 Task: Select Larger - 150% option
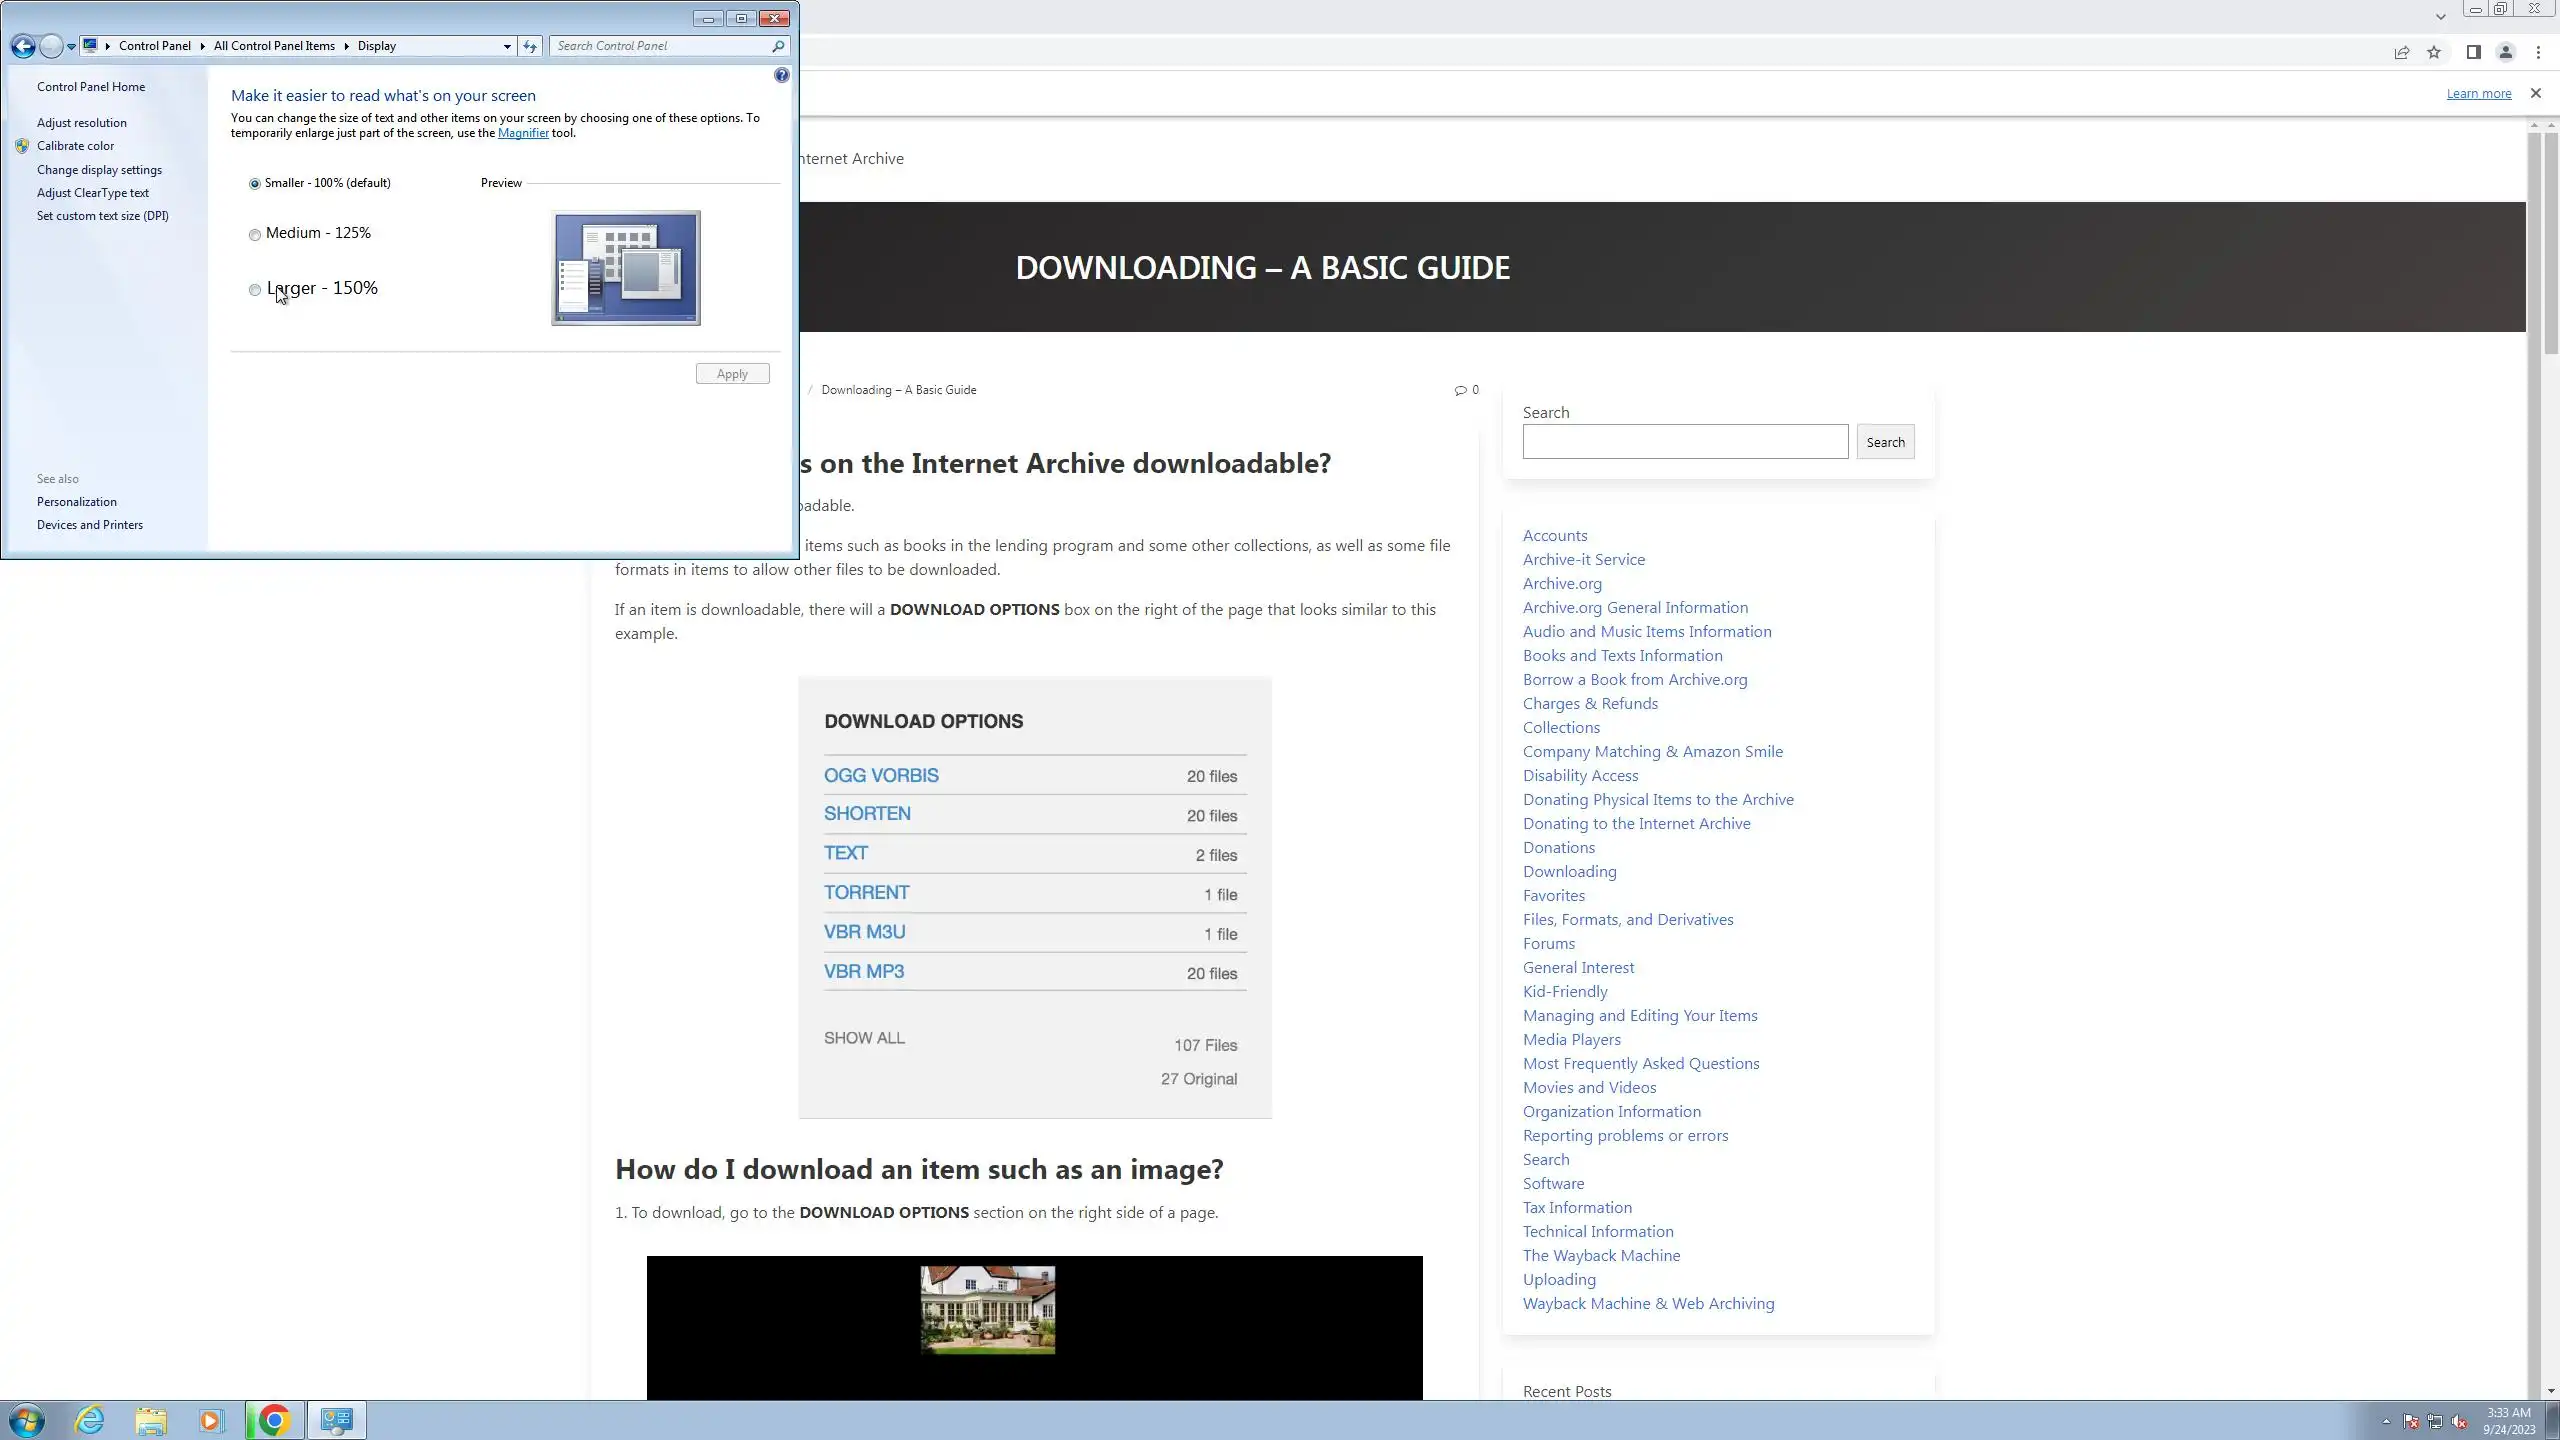pos(255,290)
